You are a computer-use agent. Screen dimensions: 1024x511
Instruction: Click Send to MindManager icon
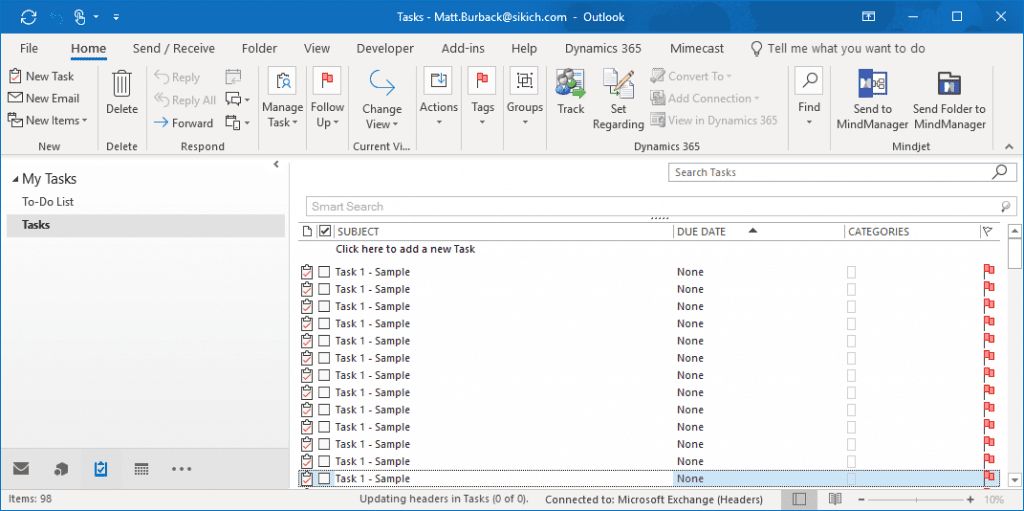point(872,84)
